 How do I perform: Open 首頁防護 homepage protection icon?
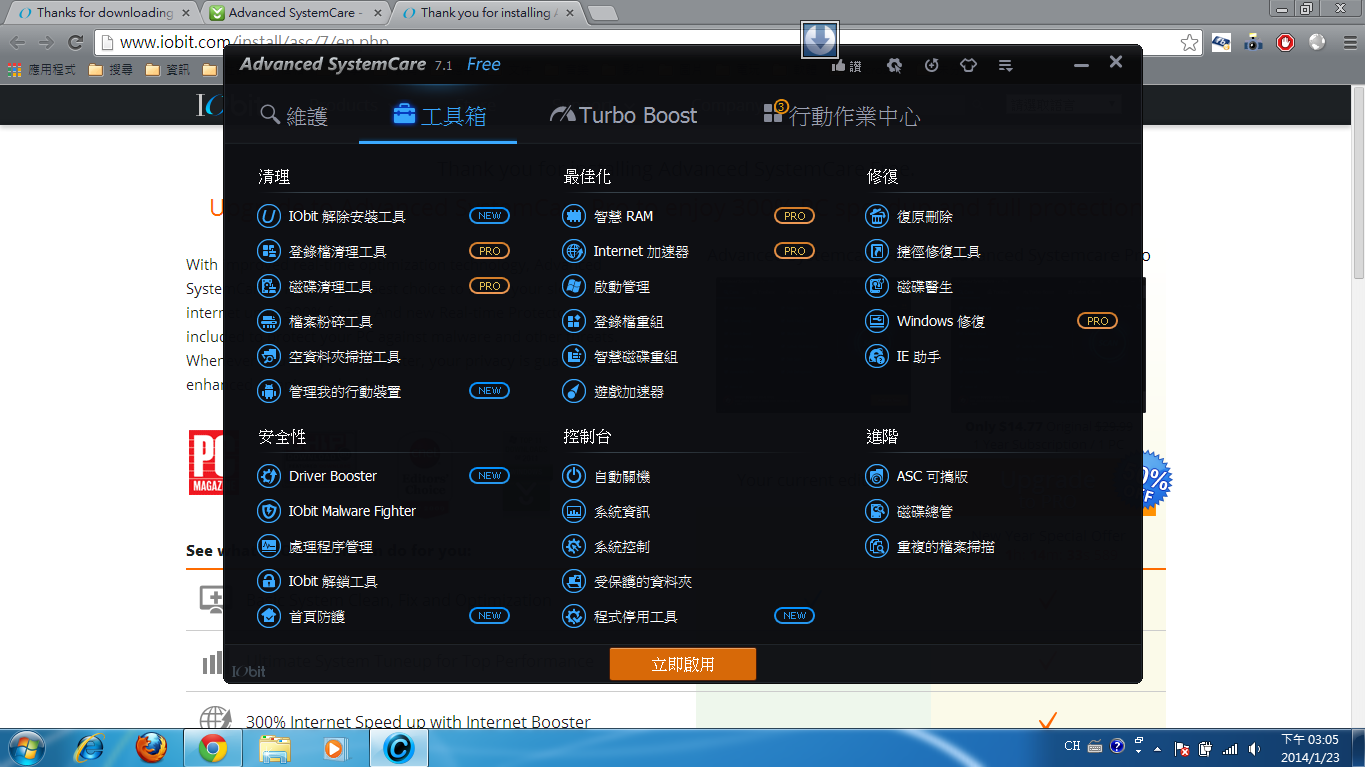coord(268,616)
